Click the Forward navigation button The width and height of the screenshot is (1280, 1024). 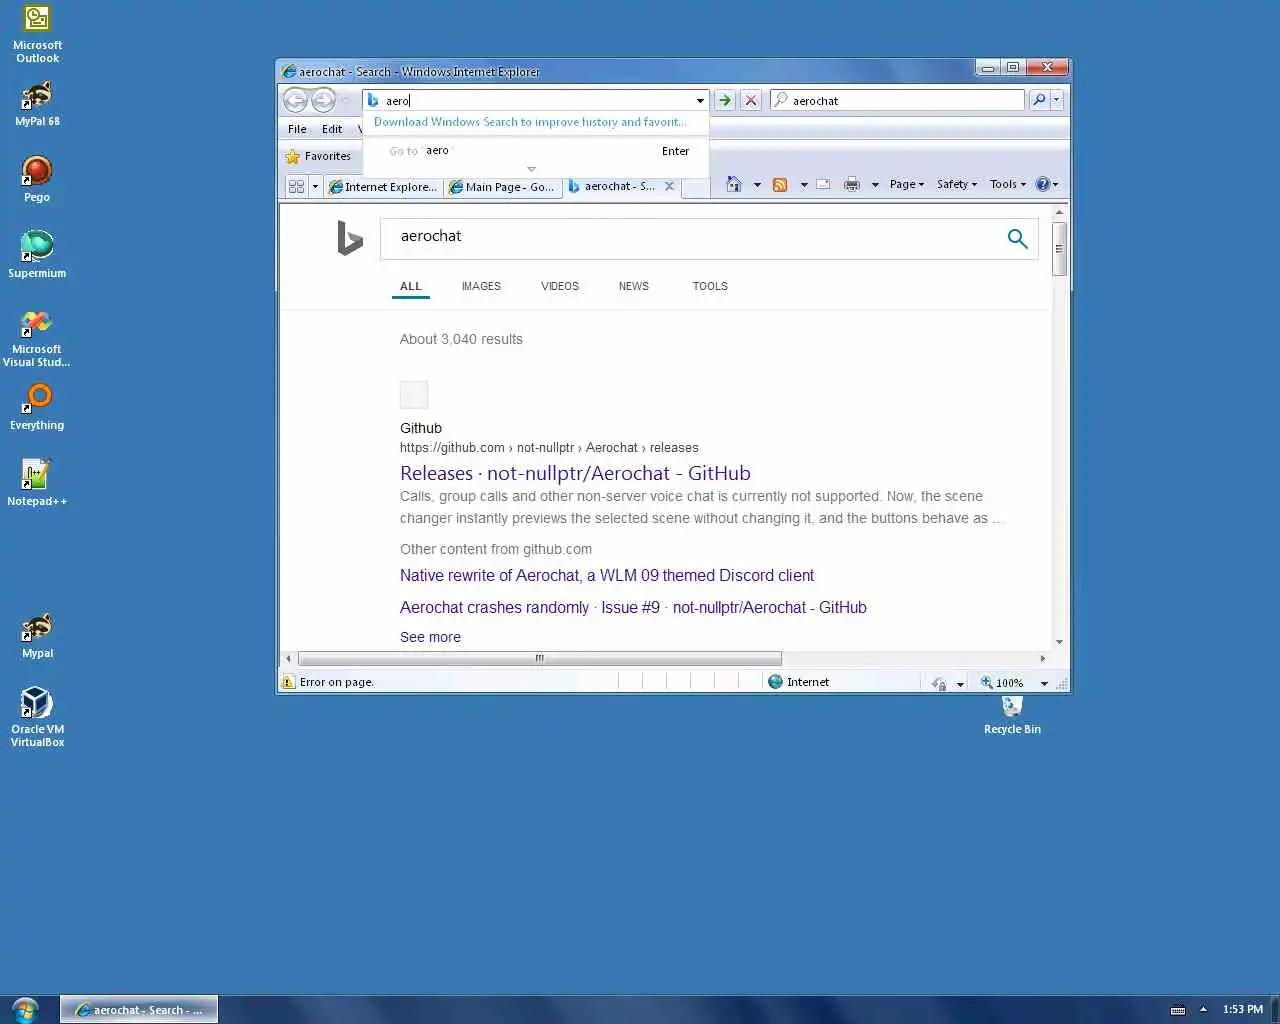pyautogui.click(x=323, y=100)
